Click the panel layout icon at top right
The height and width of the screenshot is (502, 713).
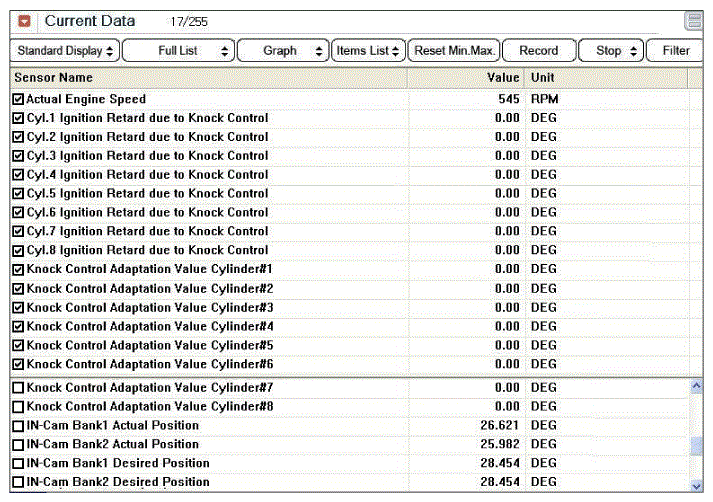(x=694, y=21)
